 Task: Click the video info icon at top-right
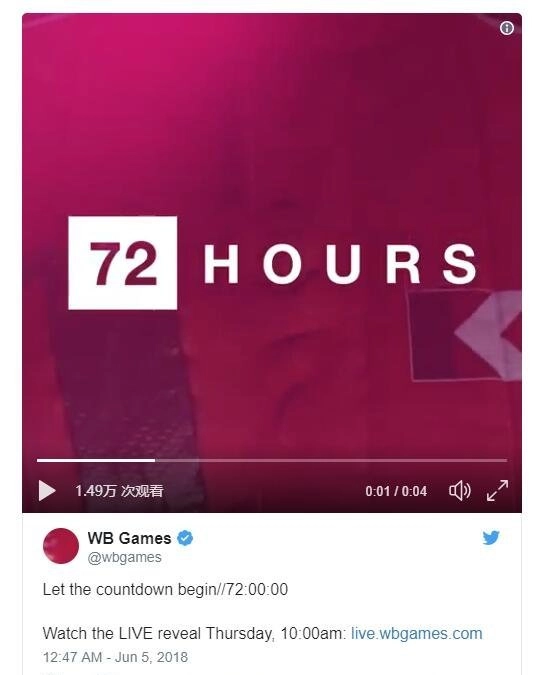pyautogui.click(x=506, y=28)
